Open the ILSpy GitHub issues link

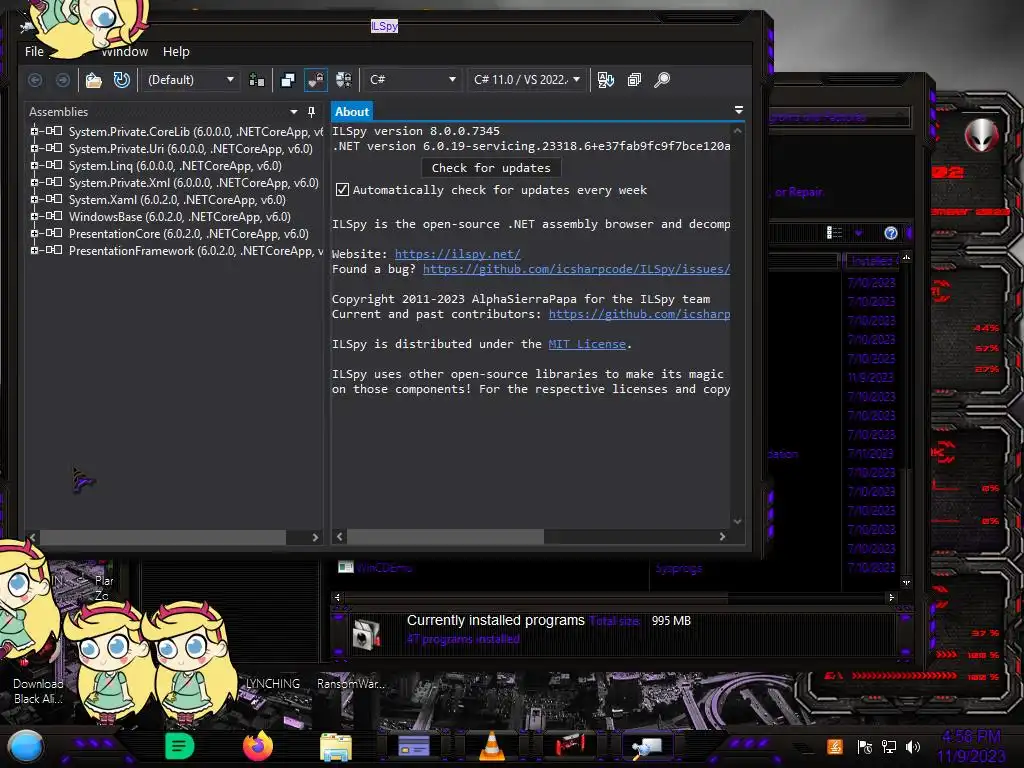(x=576, y=269)
